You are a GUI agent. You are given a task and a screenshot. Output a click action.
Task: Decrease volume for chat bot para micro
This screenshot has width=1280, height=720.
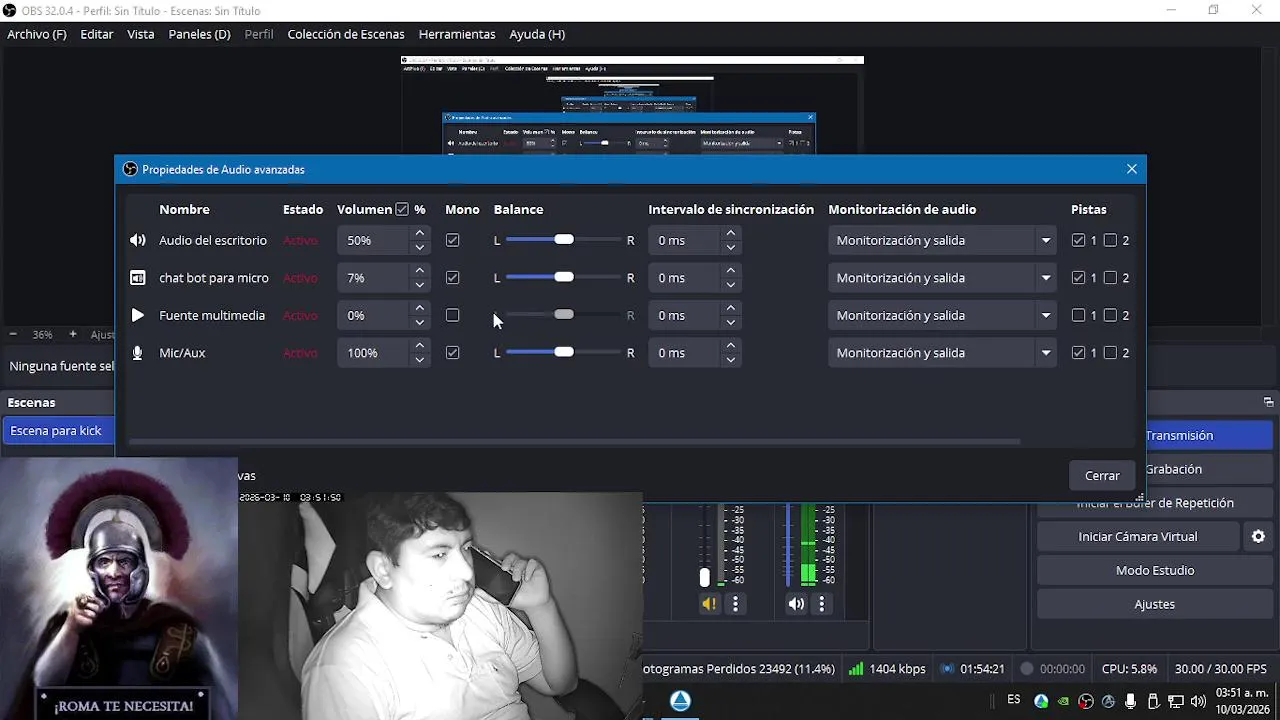coord(420,285)
